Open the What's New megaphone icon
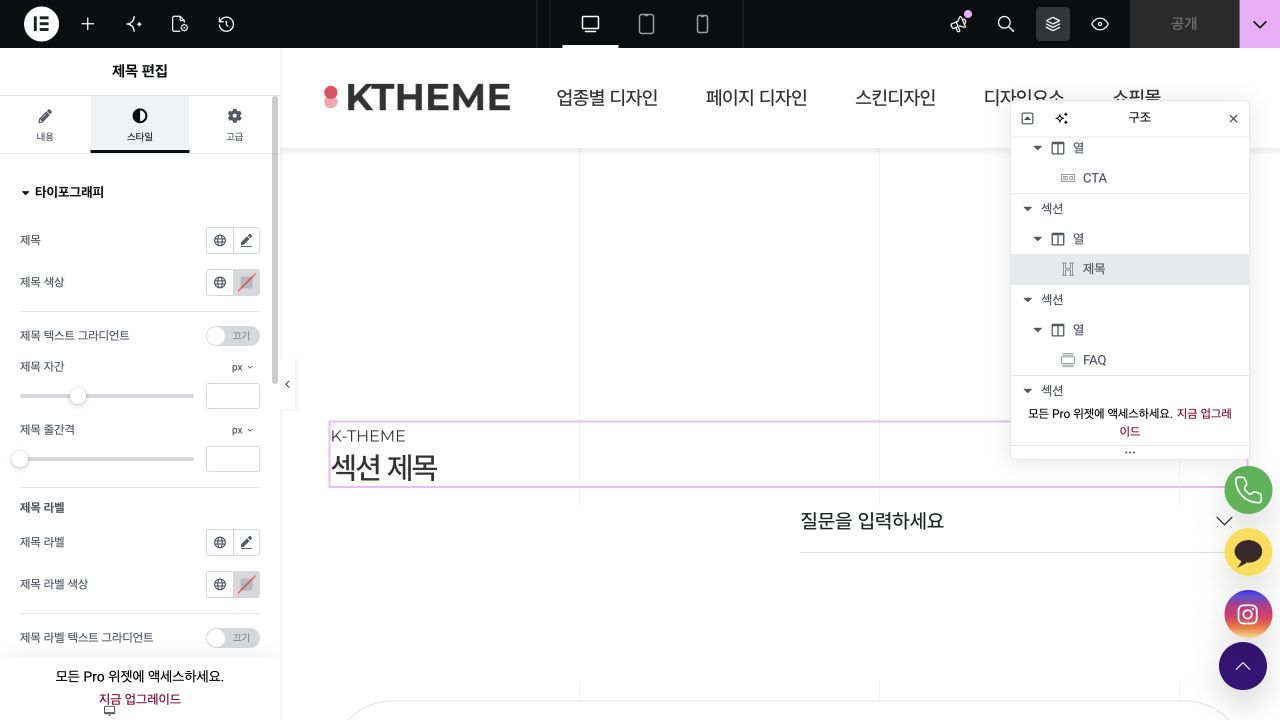The height and width of the screenshot is (720, 1280). 960,24
